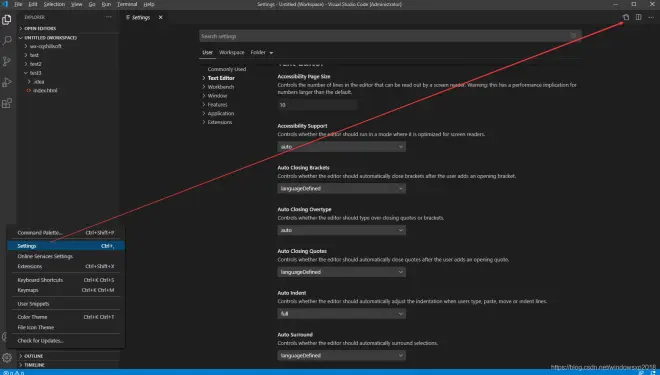Choose User Snippets menu entry

[66, 303]
